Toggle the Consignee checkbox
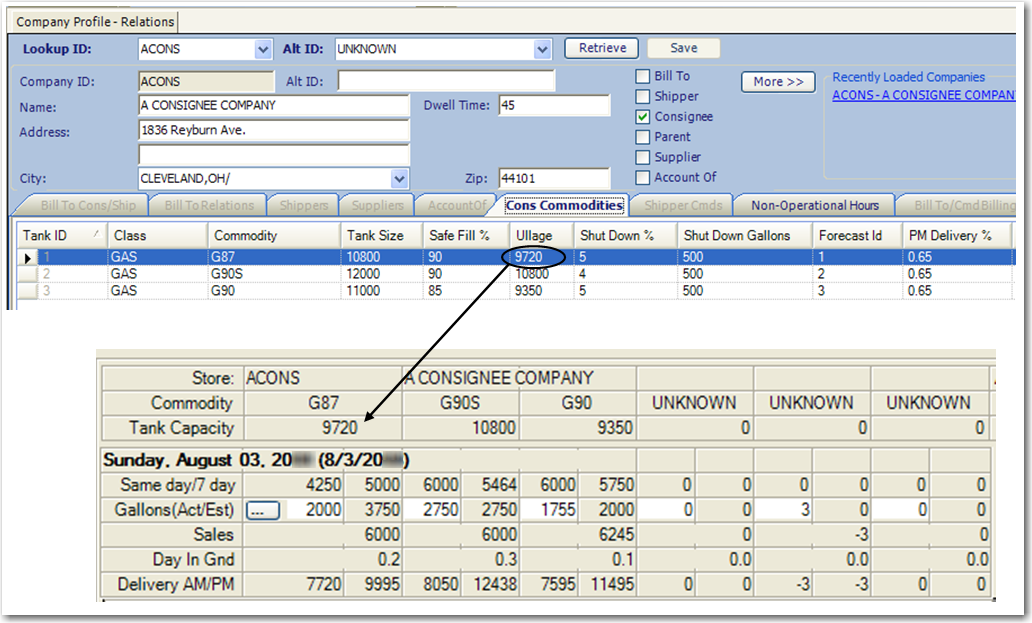 pos(643,117)
